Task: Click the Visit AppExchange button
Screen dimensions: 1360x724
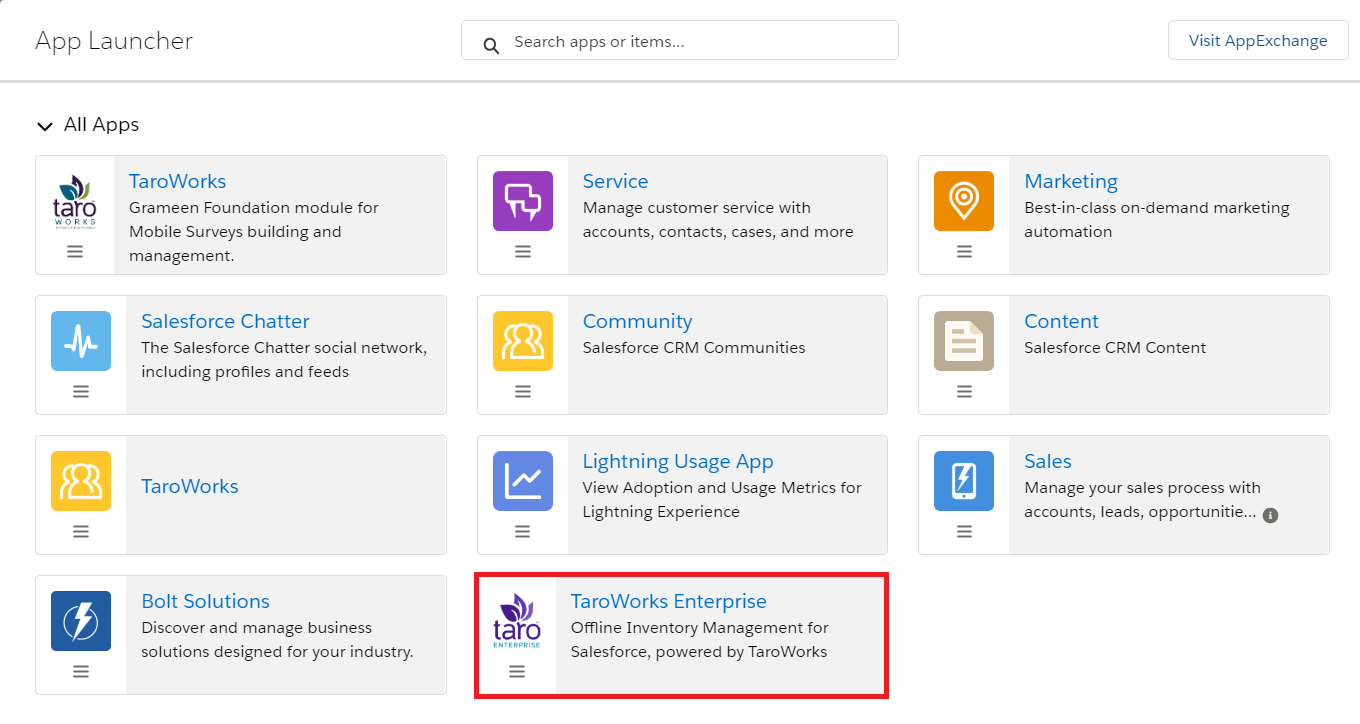Action: coord(1258,40)
